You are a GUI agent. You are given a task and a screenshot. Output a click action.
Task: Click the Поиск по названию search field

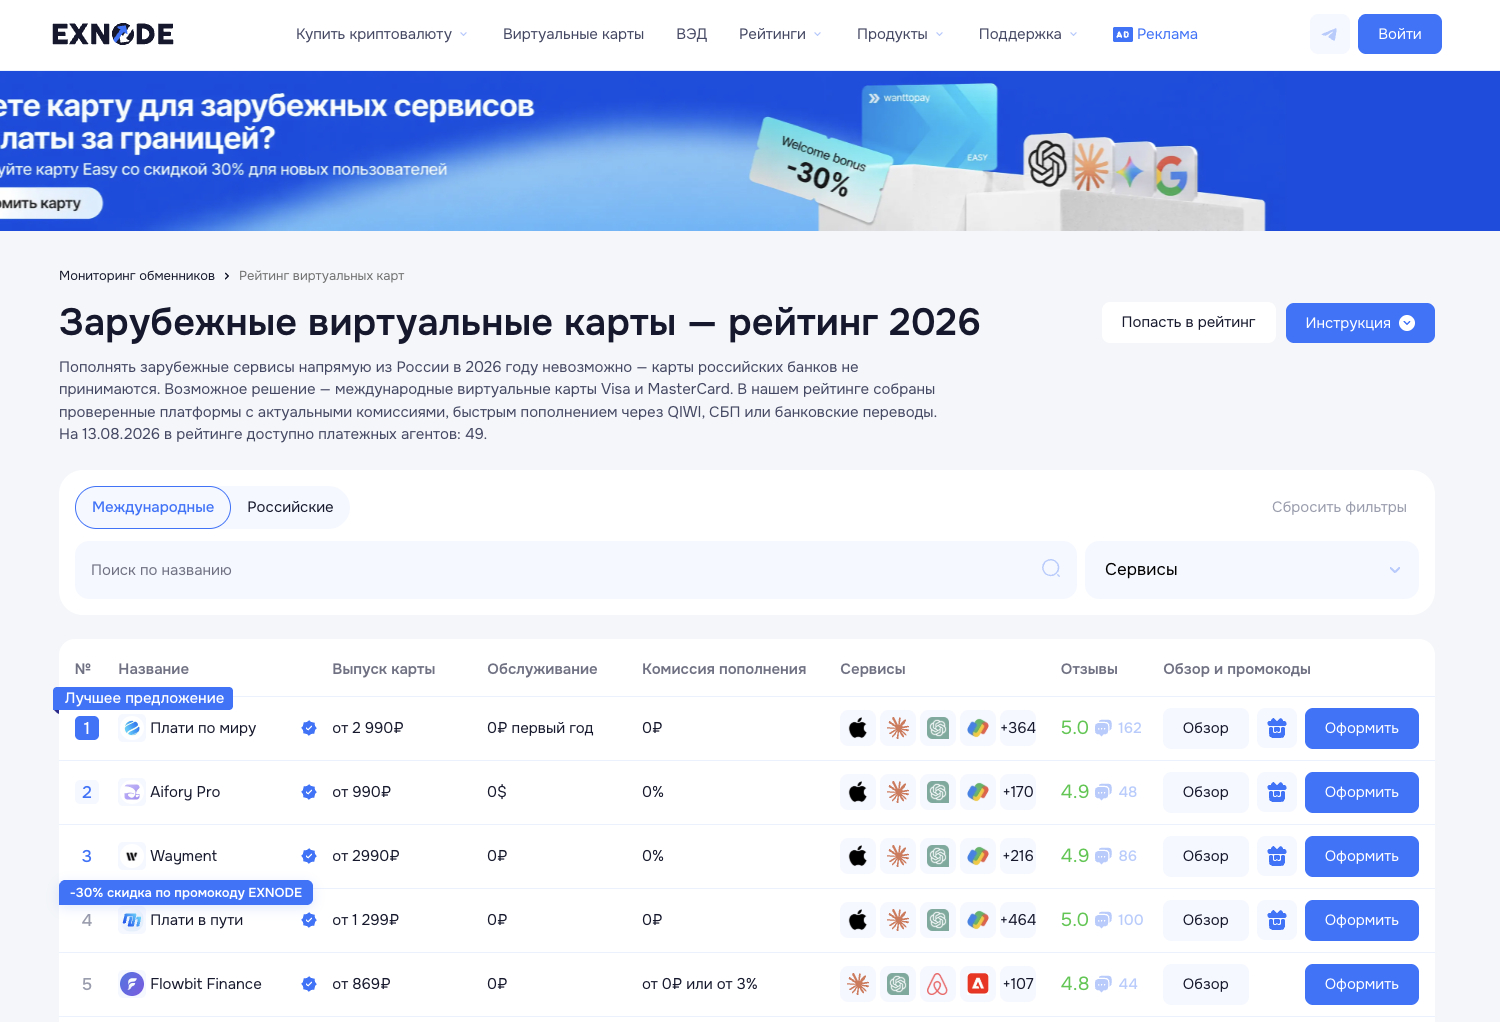576,570
